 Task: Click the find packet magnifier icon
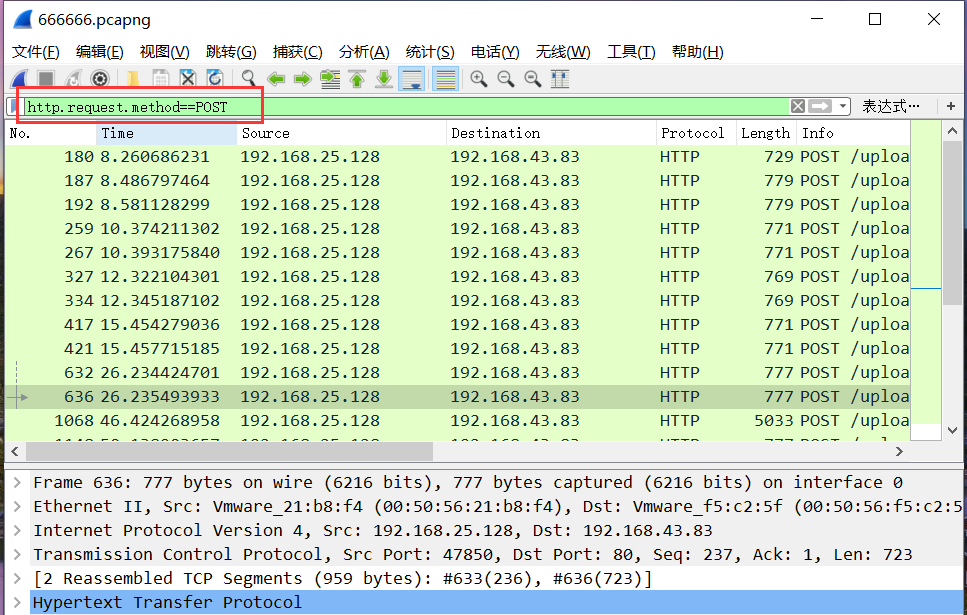(x=249, y=79)
